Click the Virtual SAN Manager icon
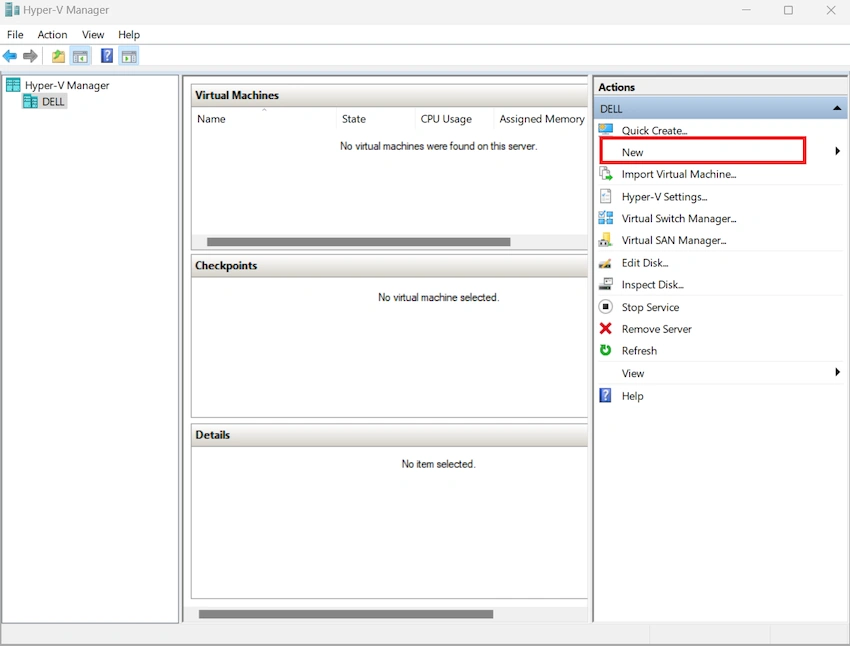The height and width of the screenshot is (646, 850). [x=606, y=240]
